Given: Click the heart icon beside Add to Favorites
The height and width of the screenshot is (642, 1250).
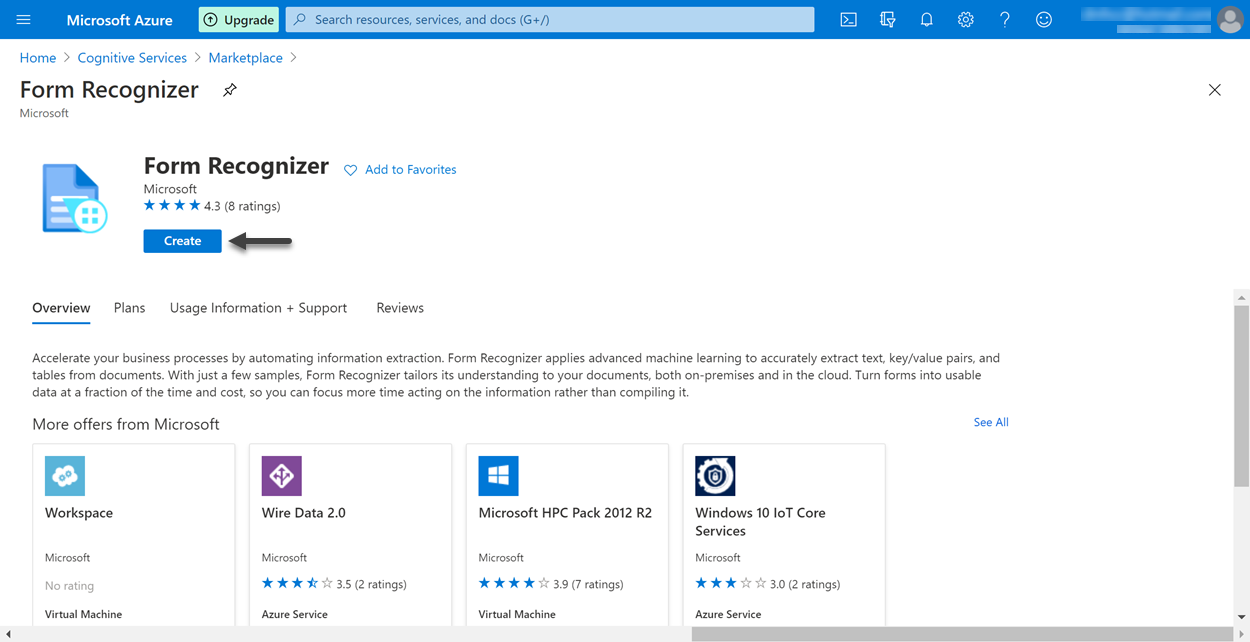Looking at the screenshot, I should (350, 170).
